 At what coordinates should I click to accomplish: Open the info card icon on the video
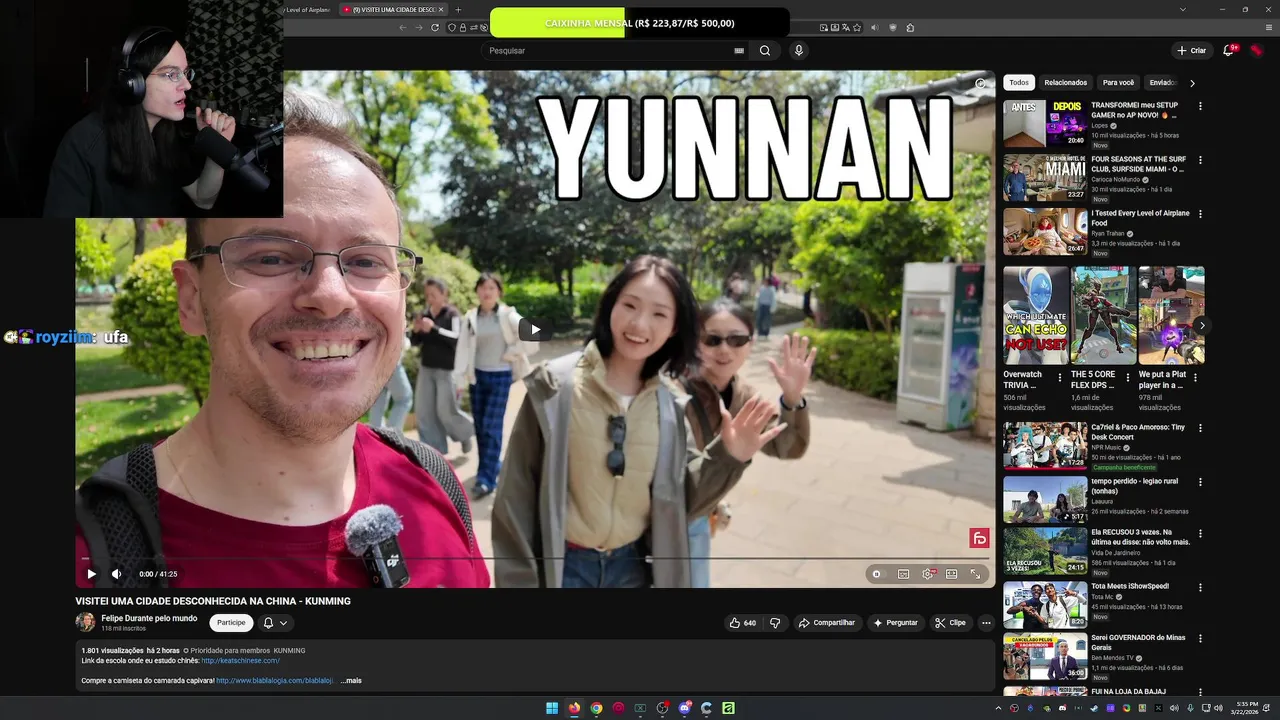pyautogui.click(x=980, y=84)
